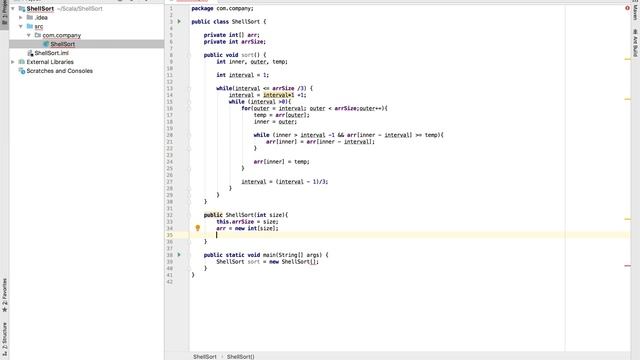Click 'arr = new int[size];' on line 34
The image size is (640, 360).
pos(247,228)
